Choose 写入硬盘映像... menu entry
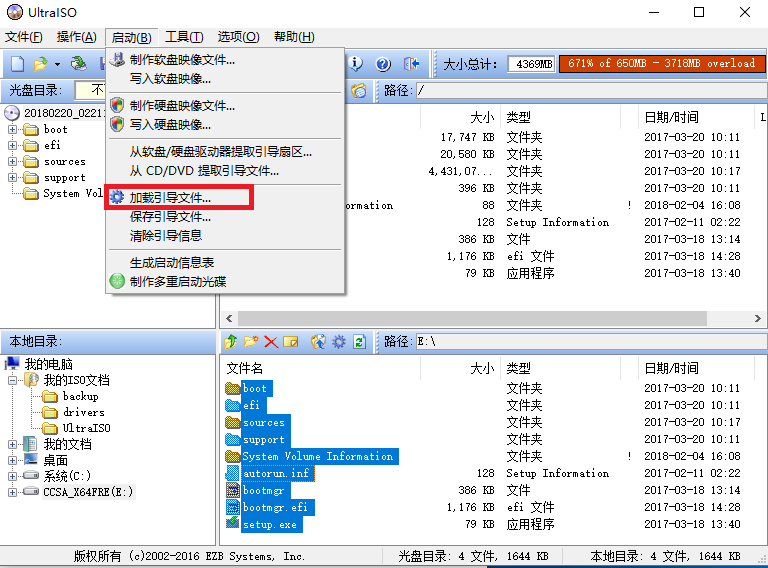 coord(225,124)
